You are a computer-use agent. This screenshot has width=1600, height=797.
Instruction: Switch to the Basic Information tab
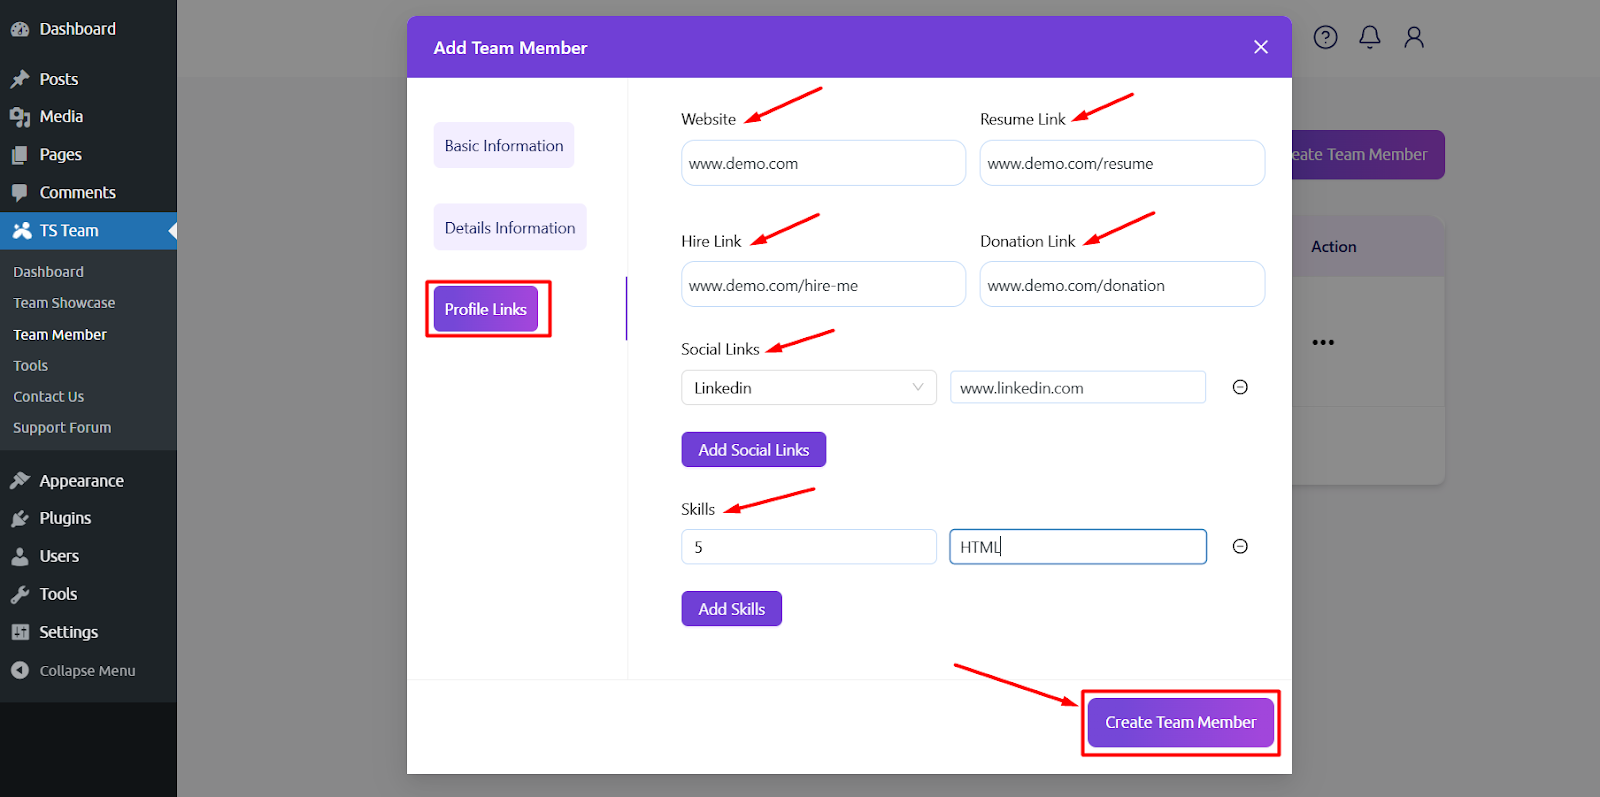coord(504,145)
